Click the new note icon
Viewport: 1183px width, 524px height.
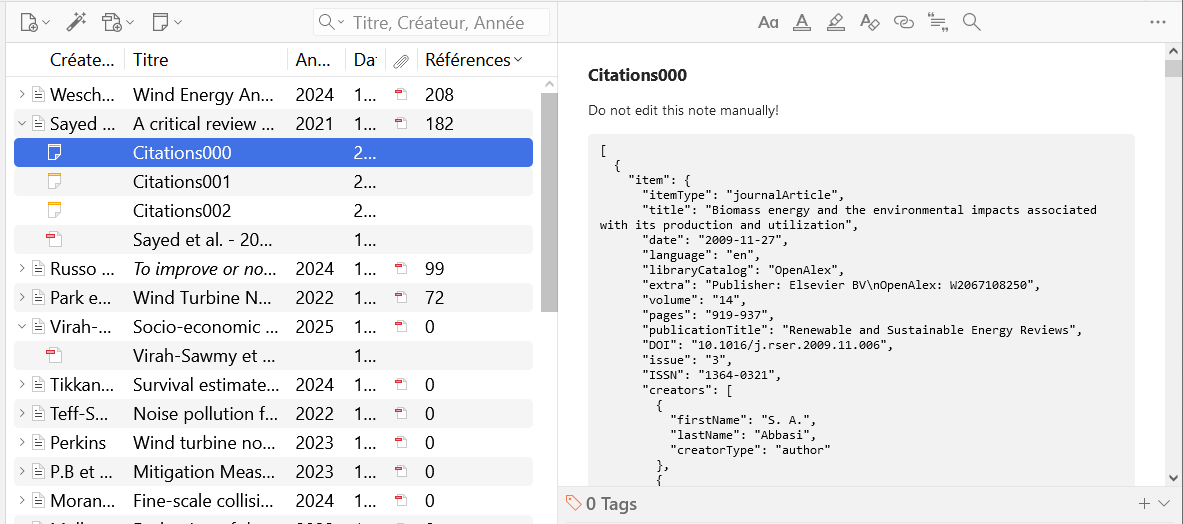(x=166, y=22)
